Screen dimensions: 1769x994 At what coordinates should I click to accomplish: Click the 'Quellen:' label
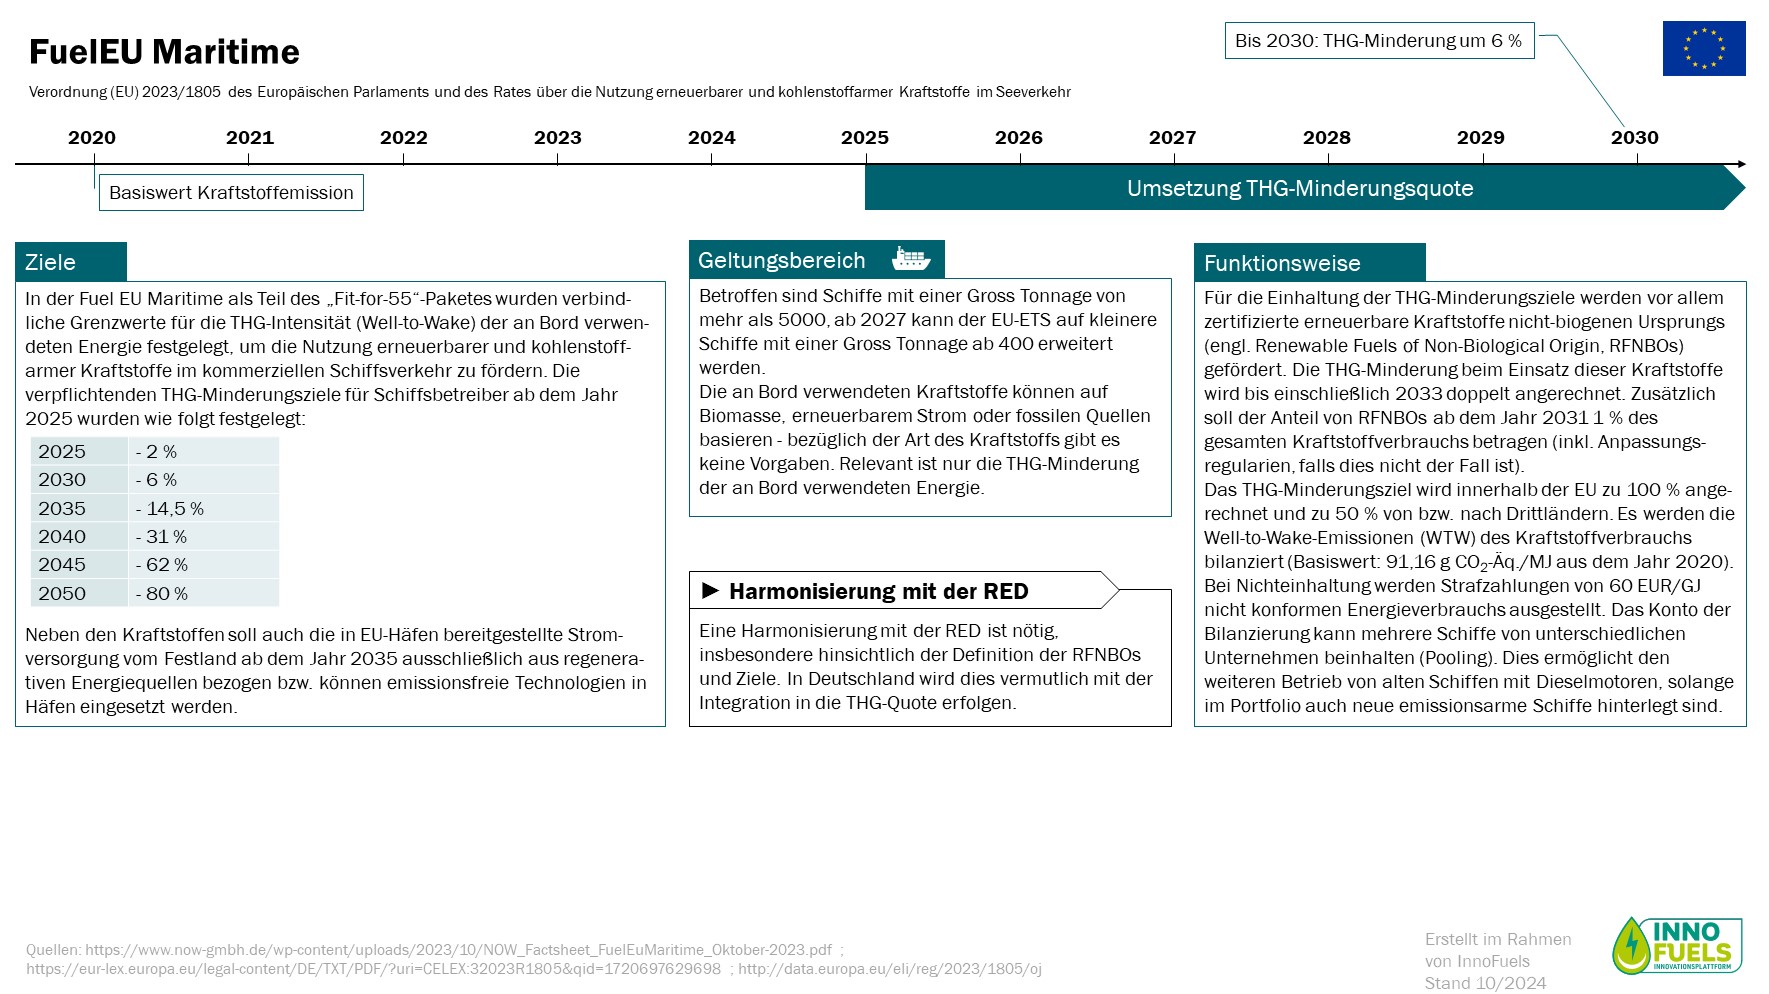[x=53, y=950]
